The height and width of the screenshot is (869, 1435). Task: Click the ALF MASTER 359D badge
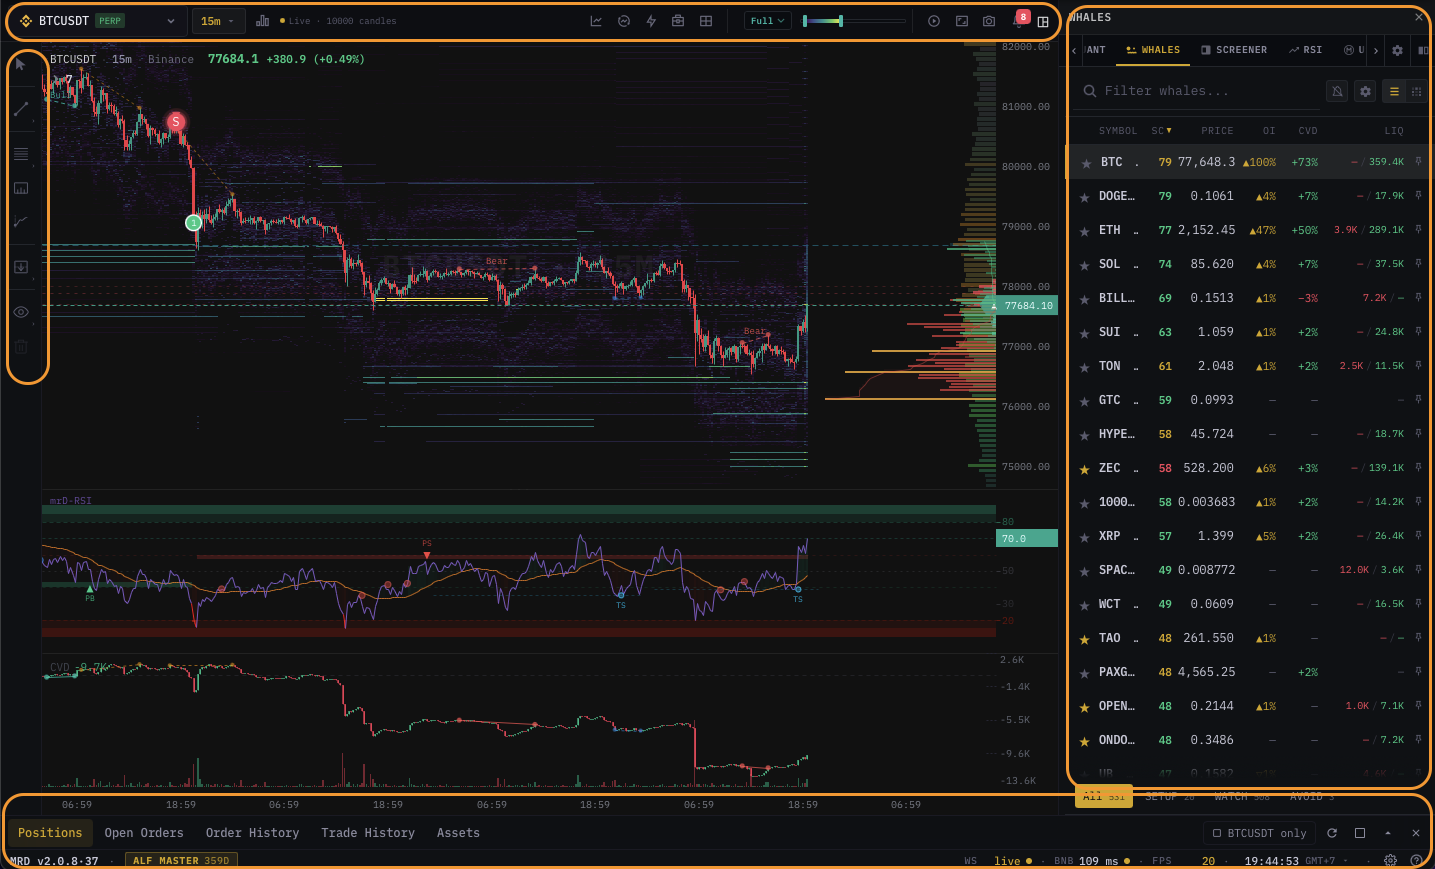click(181, 861)
